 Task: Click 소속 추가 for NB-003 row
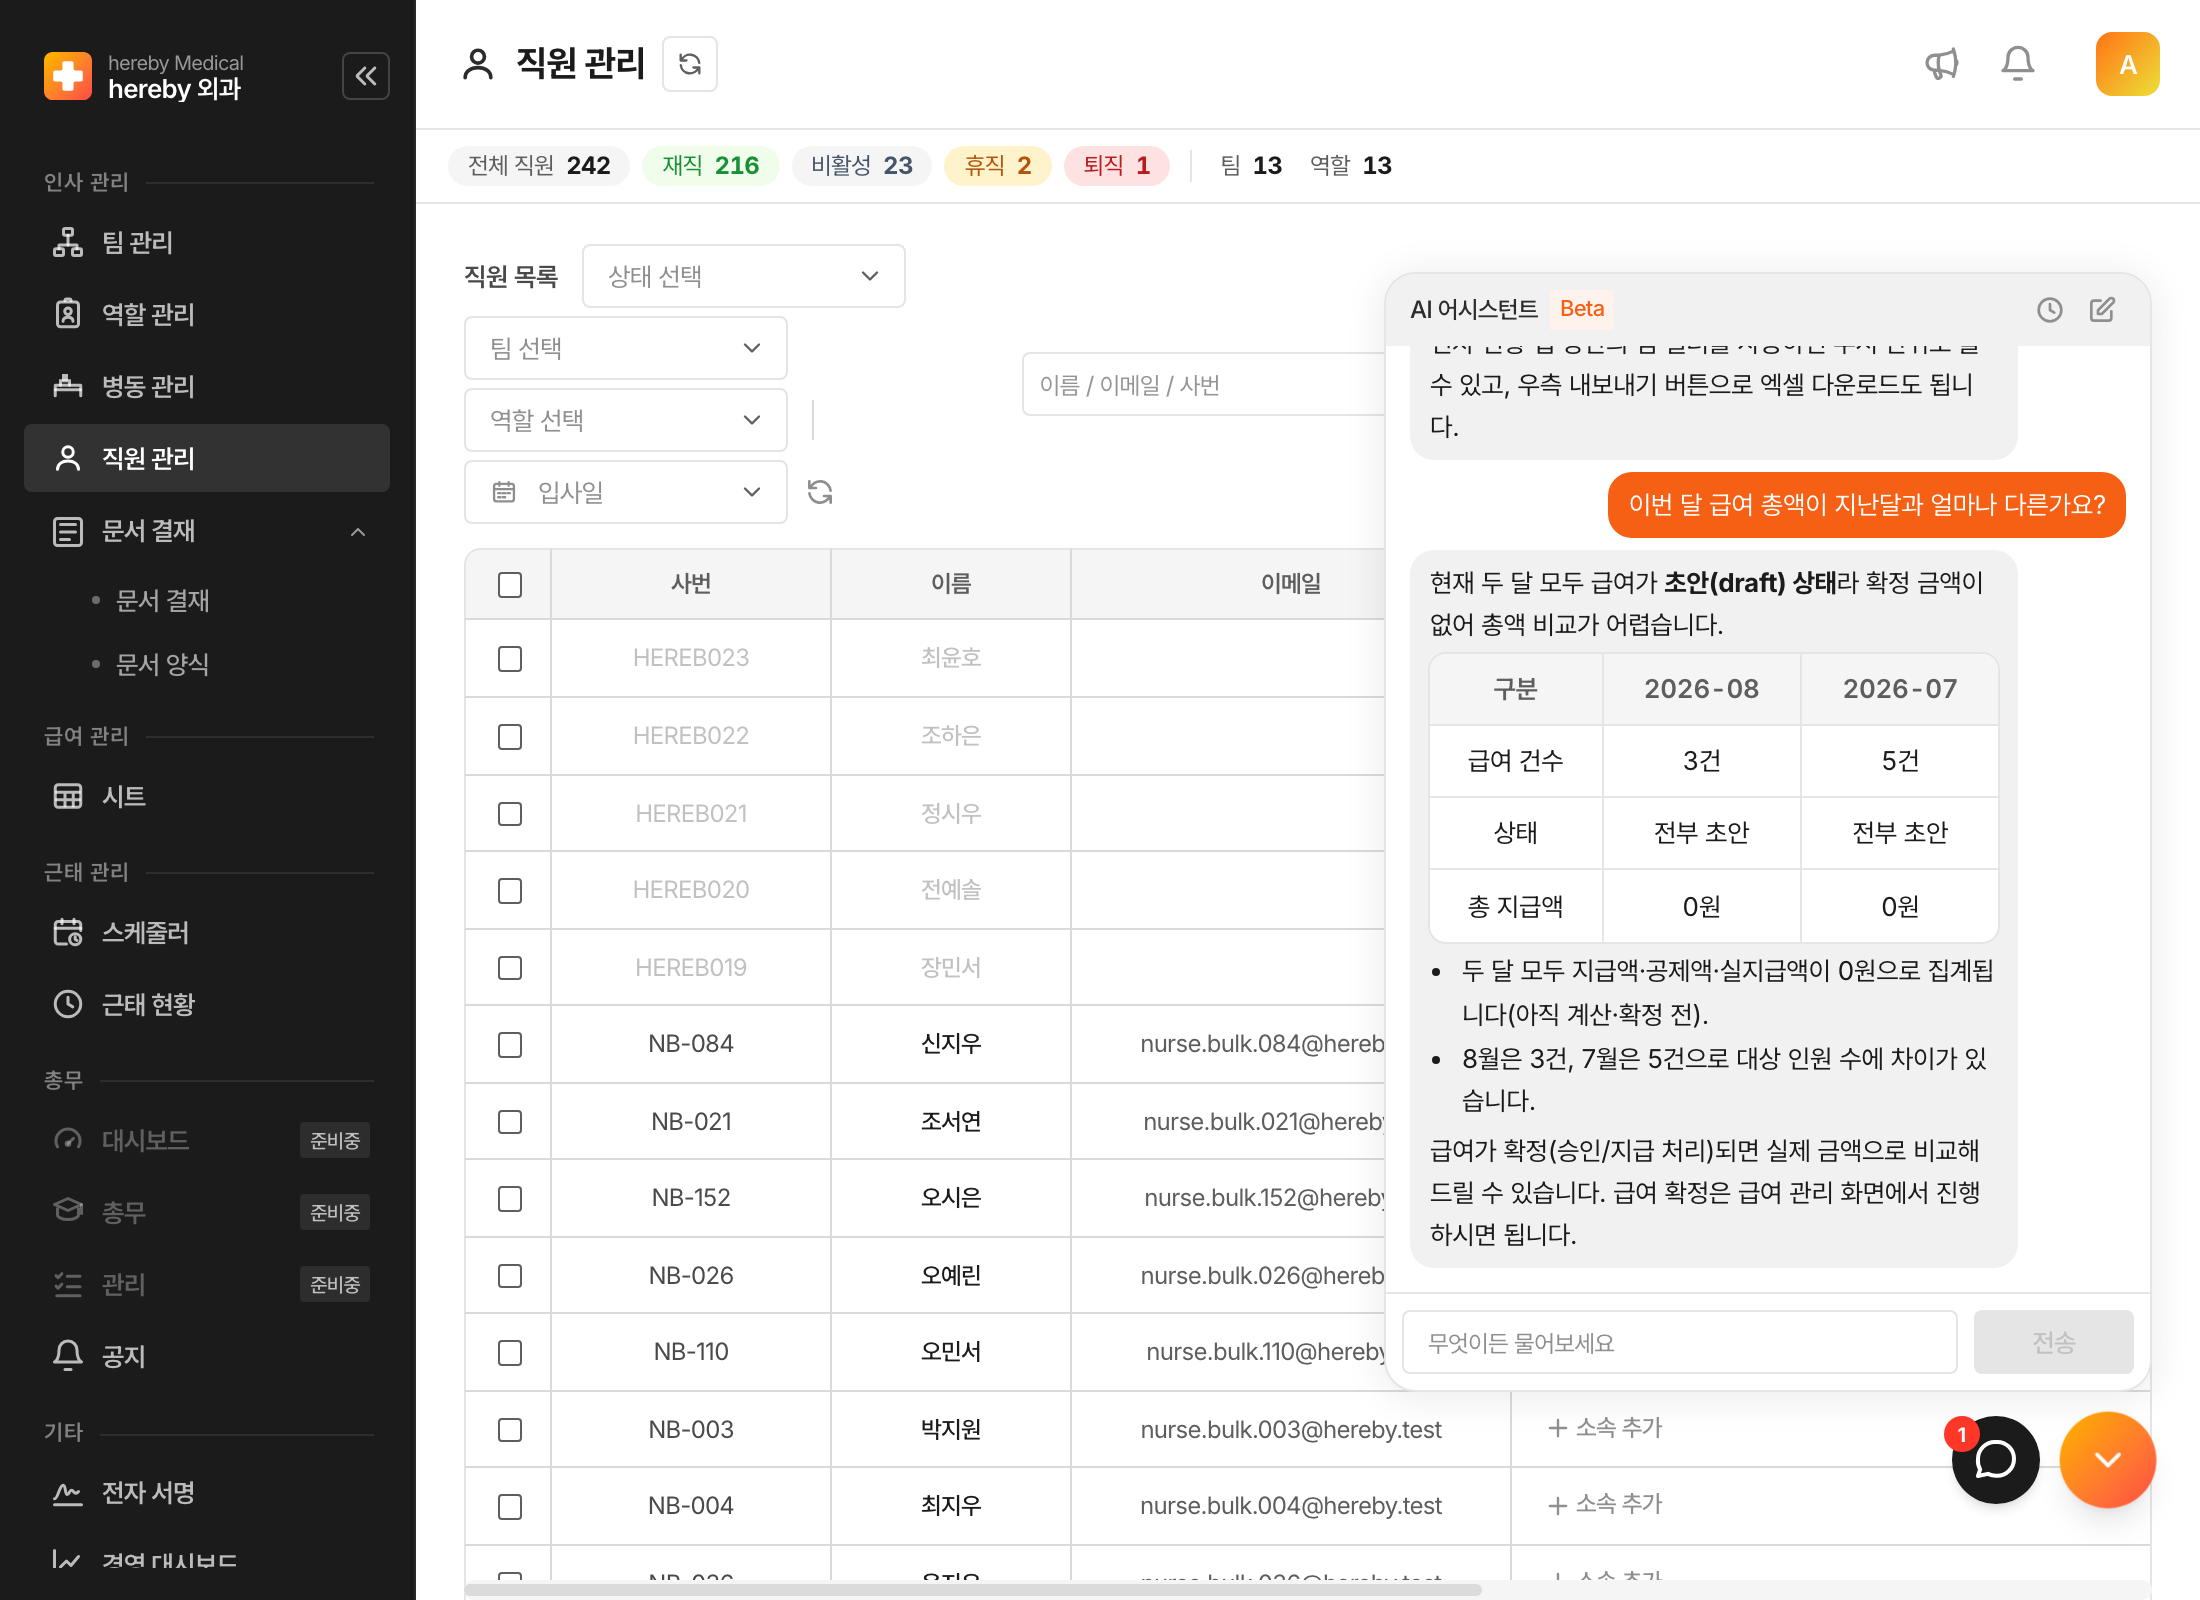(1605, 1428)
